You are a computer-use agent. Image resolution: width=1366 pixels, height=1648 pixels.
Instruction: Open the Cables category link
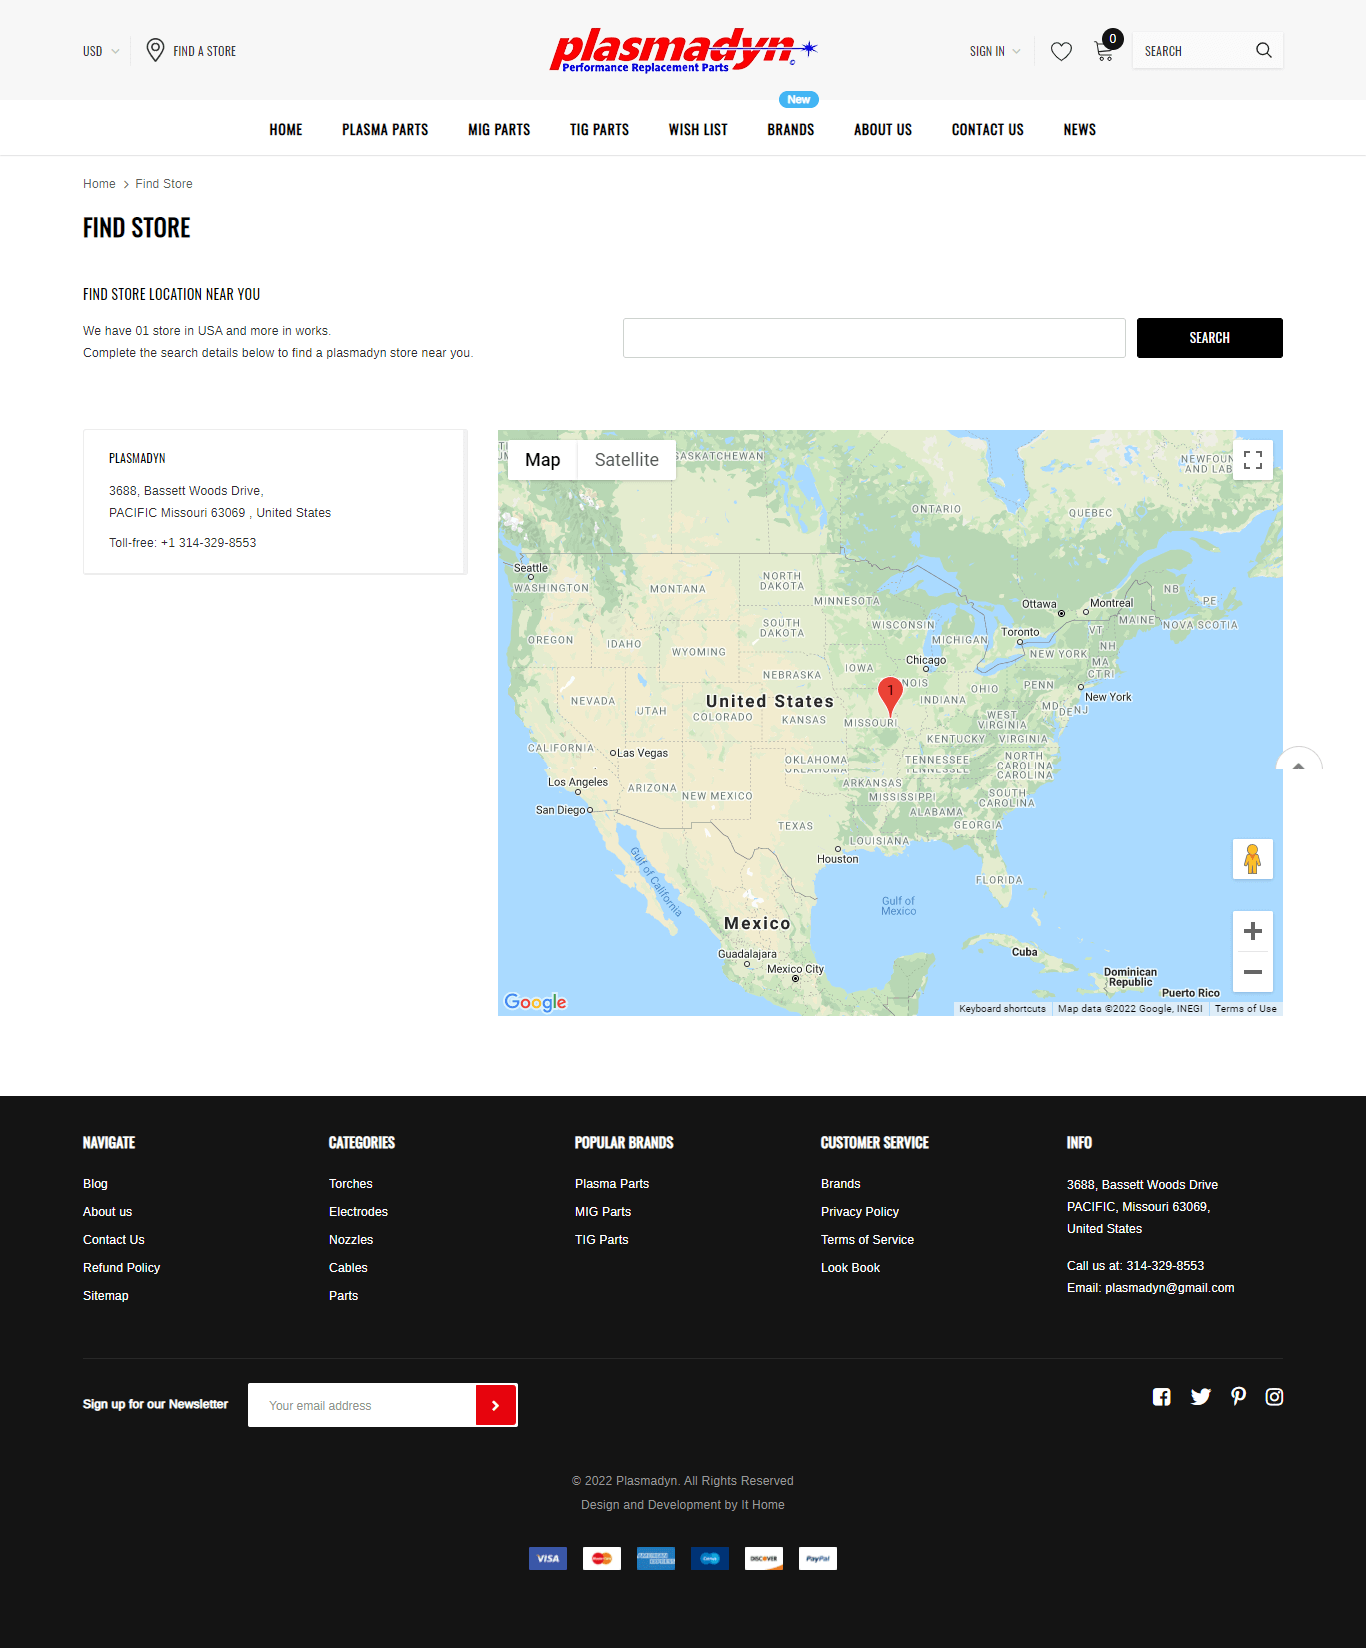(348, 1268)
